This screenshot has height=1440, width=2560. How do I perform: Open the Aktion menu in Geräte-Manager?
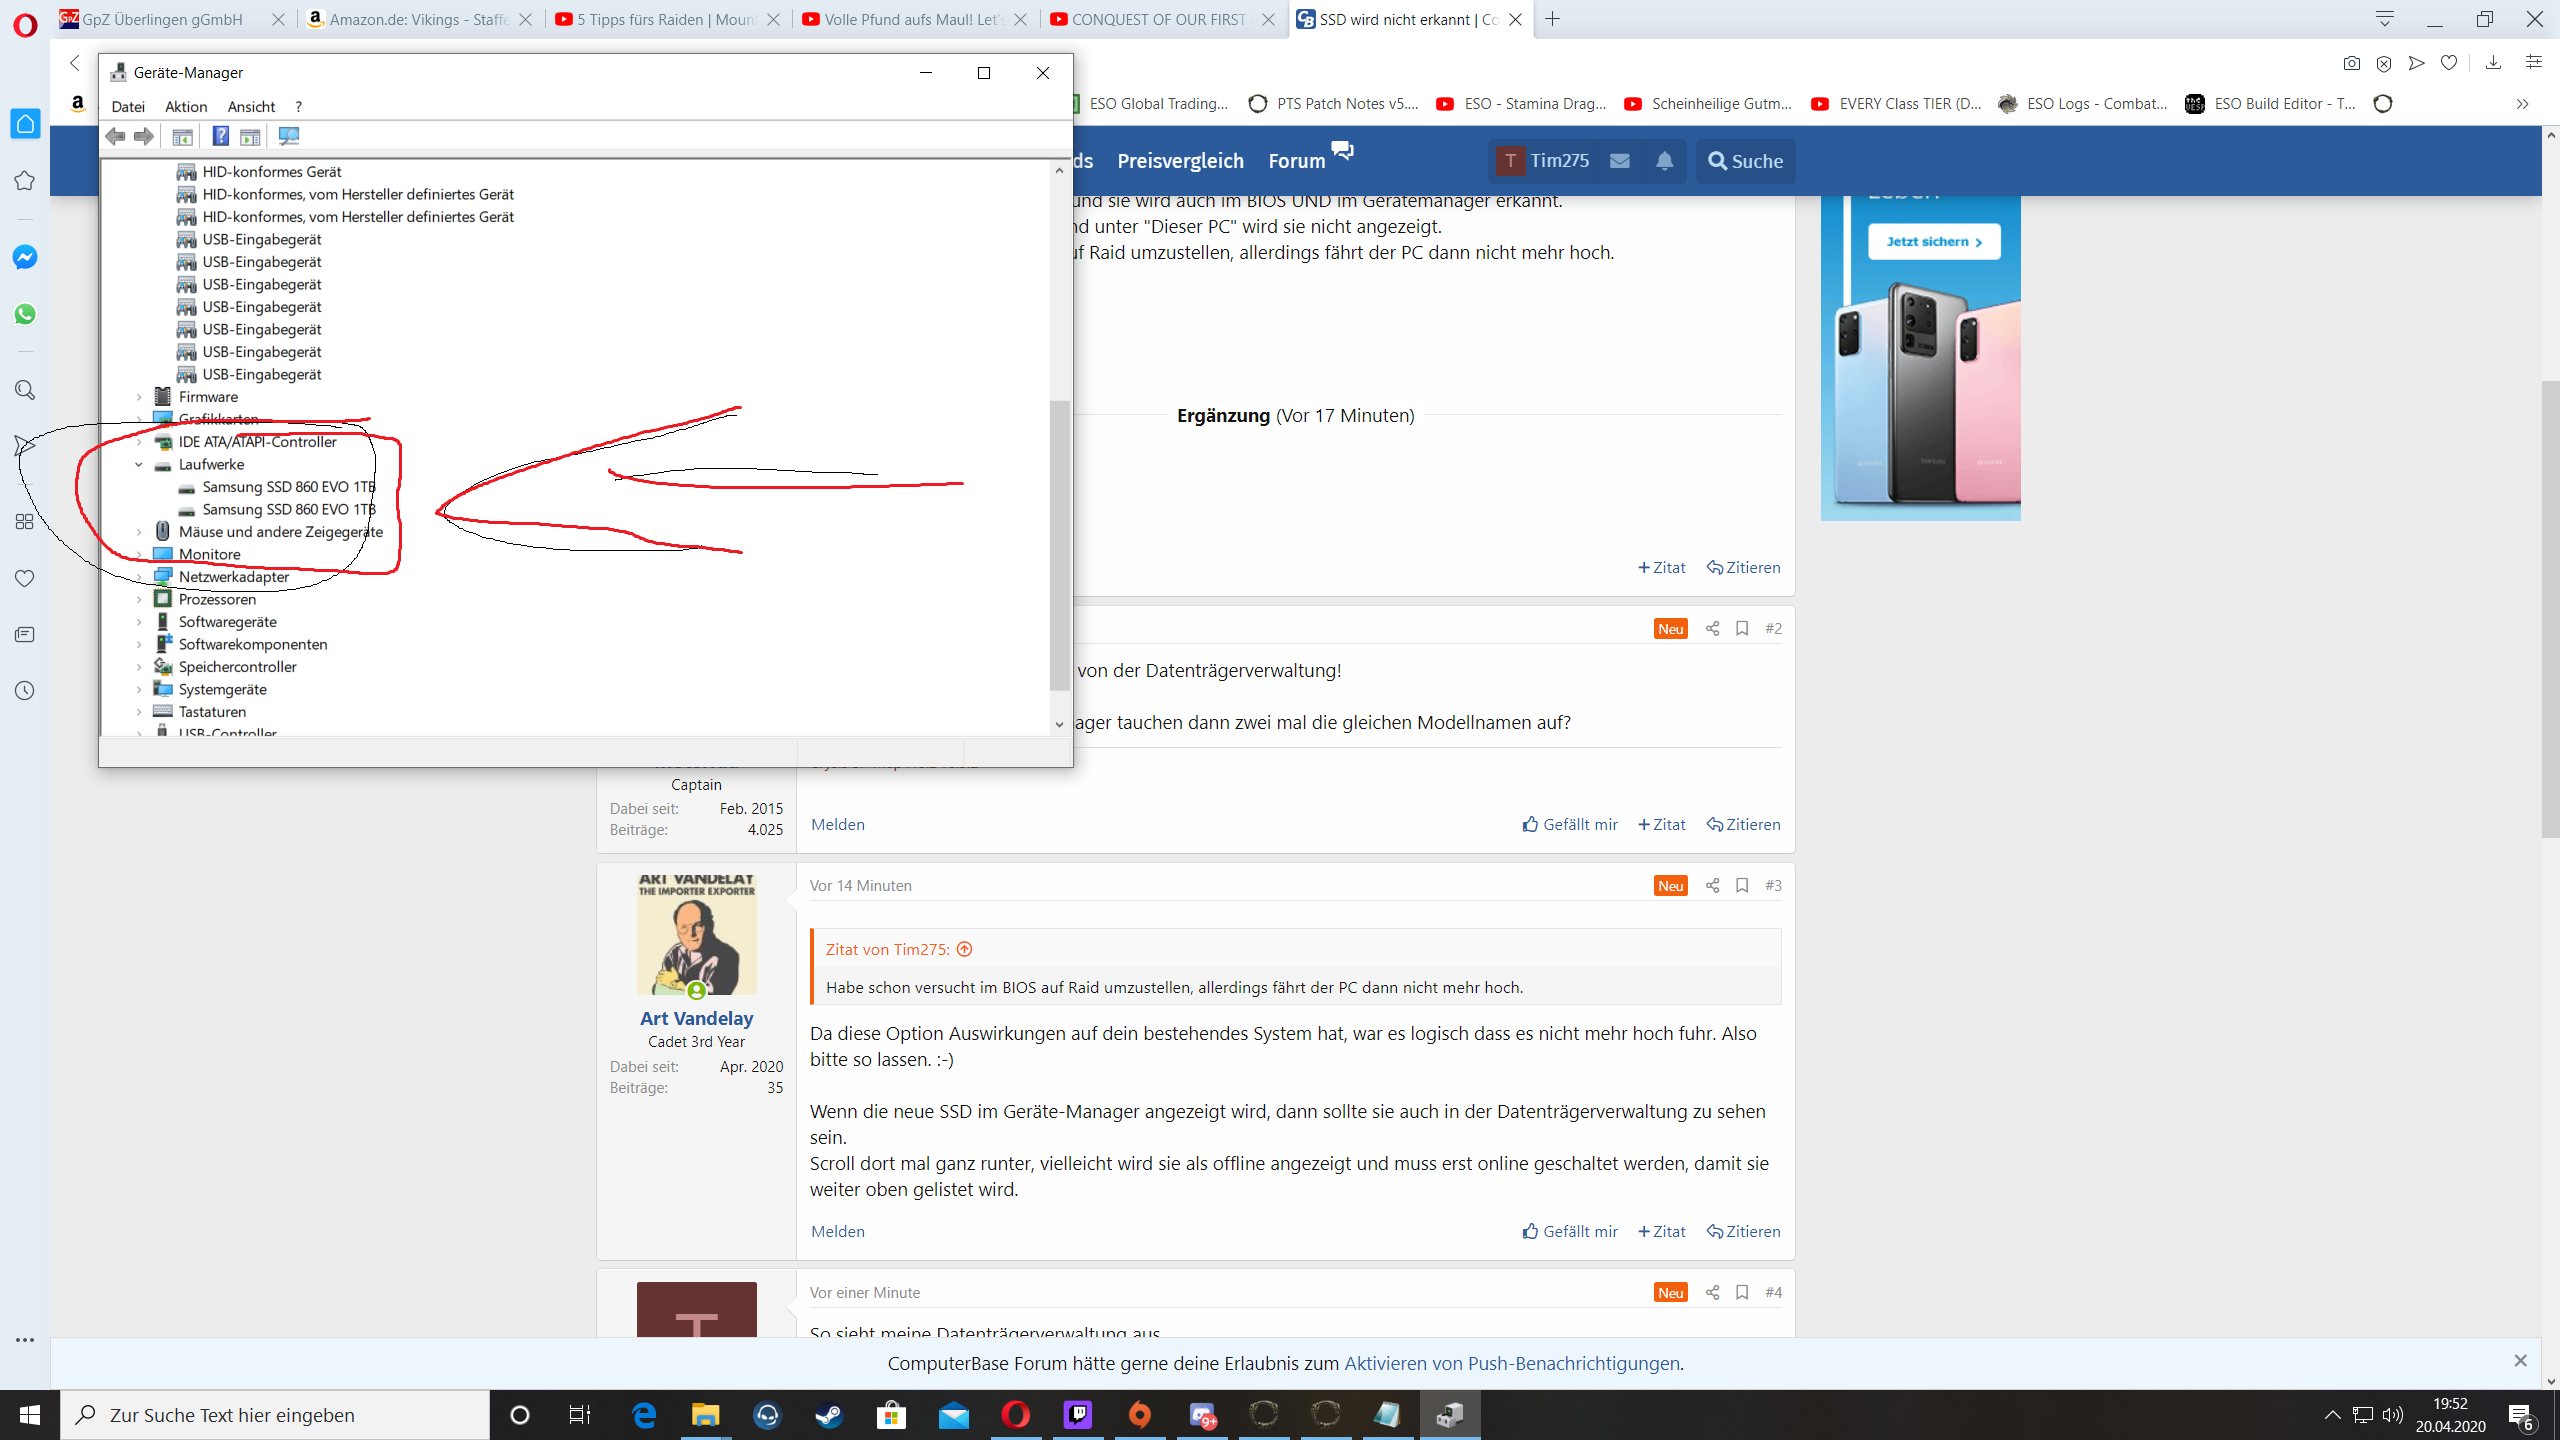(186, 106)
